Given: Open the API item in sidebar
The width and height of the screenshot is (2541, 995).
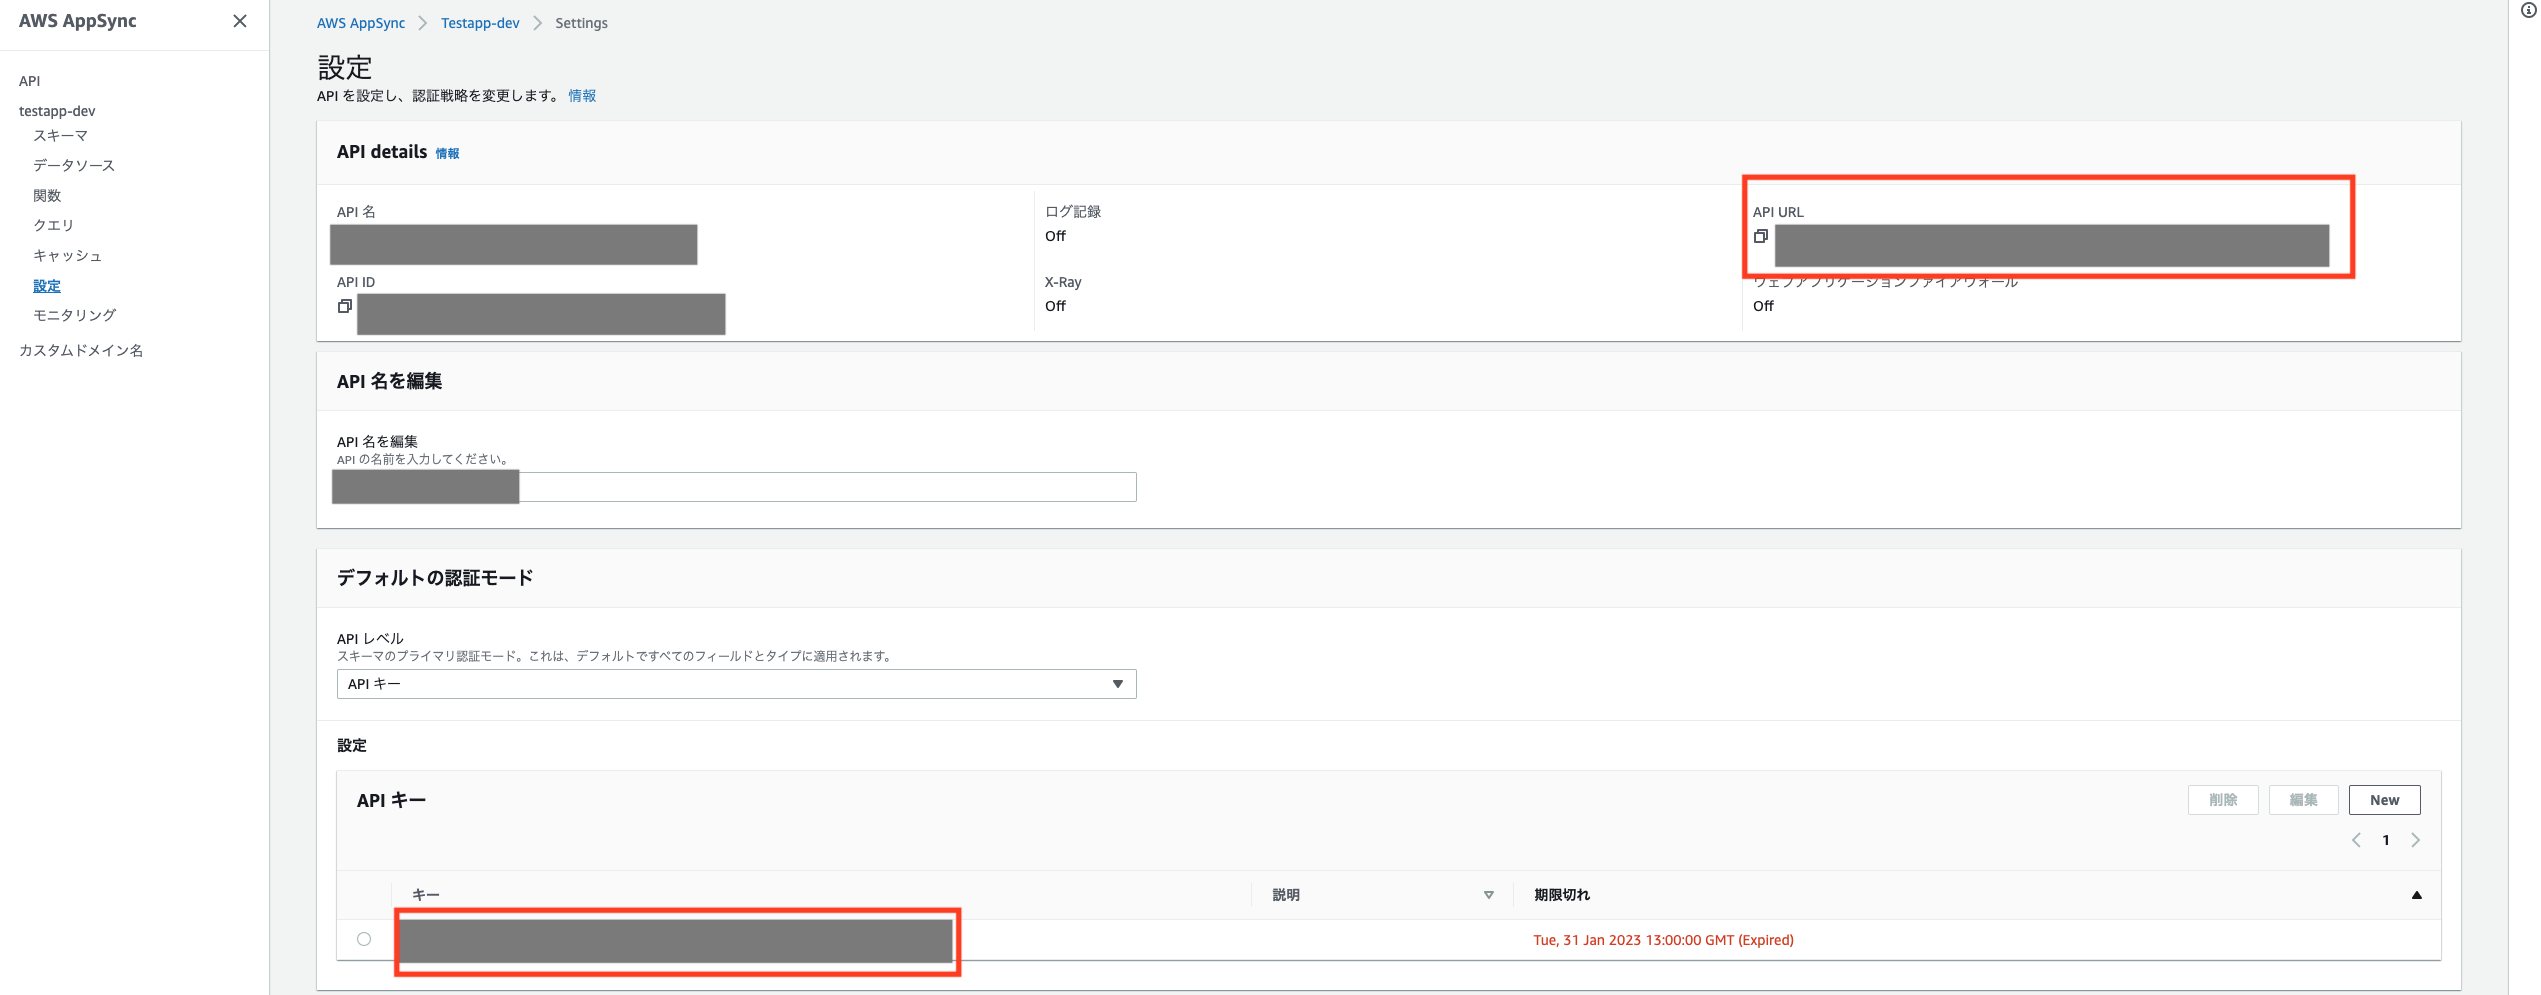Looking at the screenshot, I should coord(30,81).
